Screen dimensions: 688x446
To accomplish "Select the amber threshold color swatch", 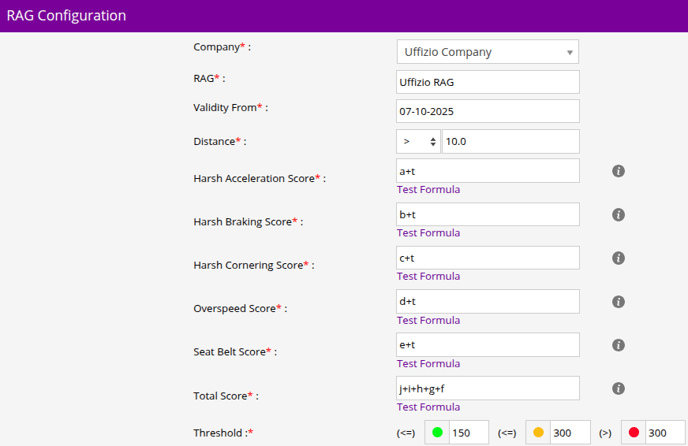I will click(538, 432).
